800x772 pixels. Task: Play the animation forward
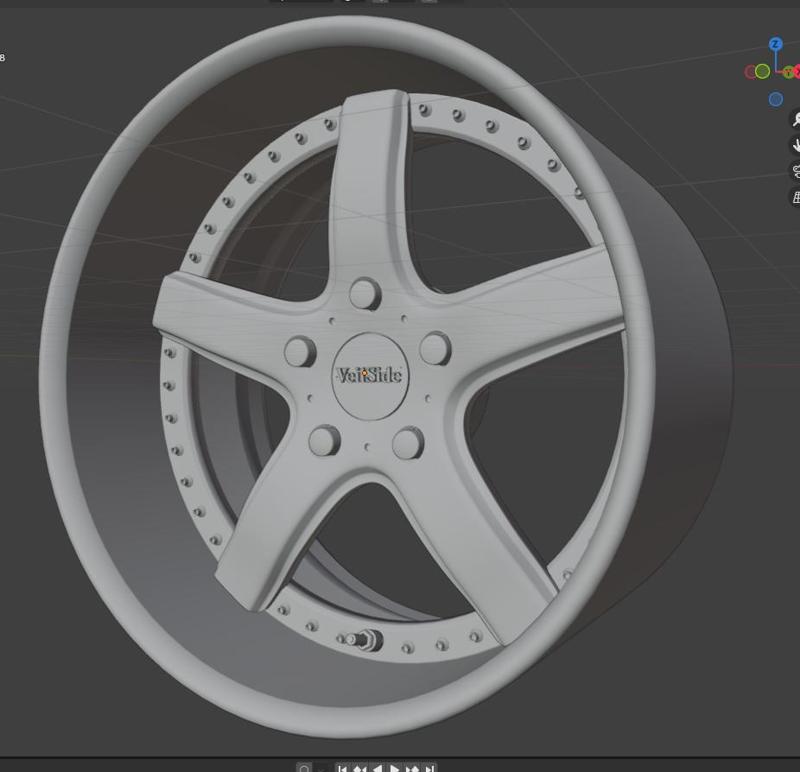tap(395, 768)
